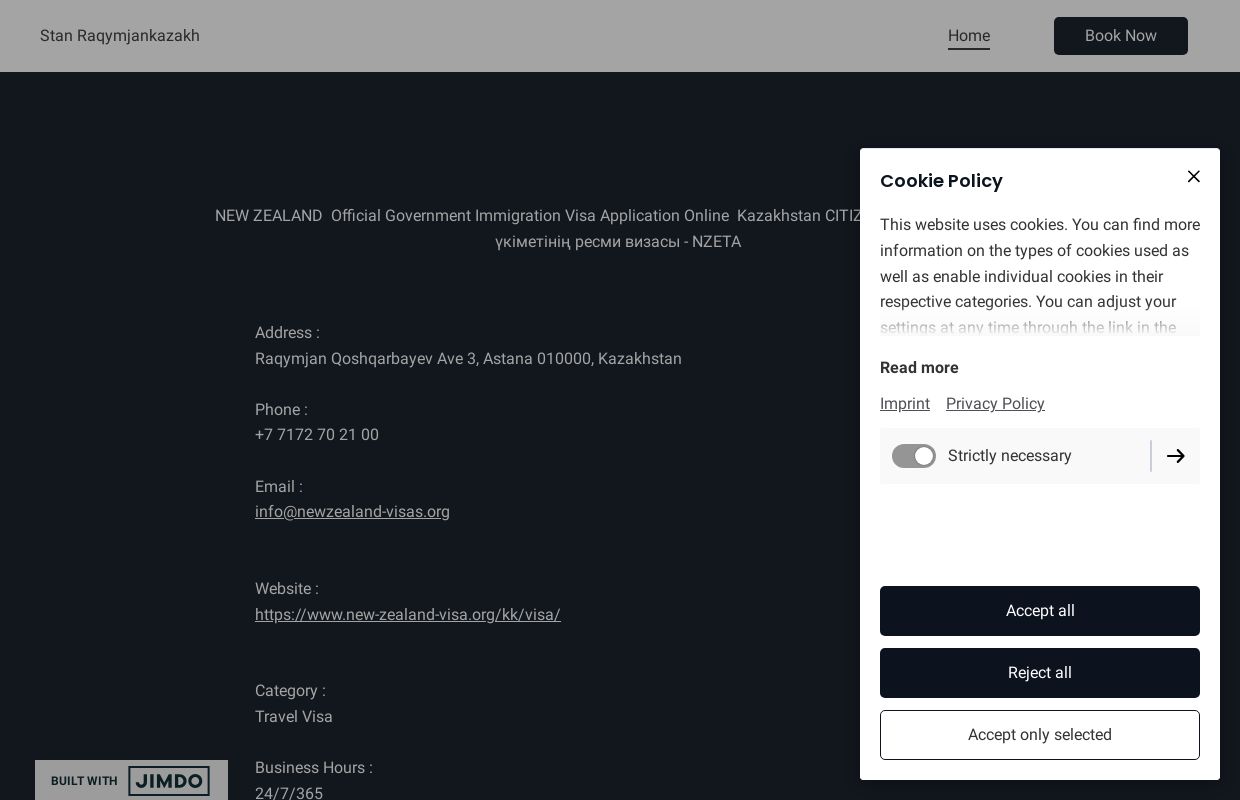Click the Strictly necessary label
This screenshot has height=800, width=1240.
coord(1009,456)
